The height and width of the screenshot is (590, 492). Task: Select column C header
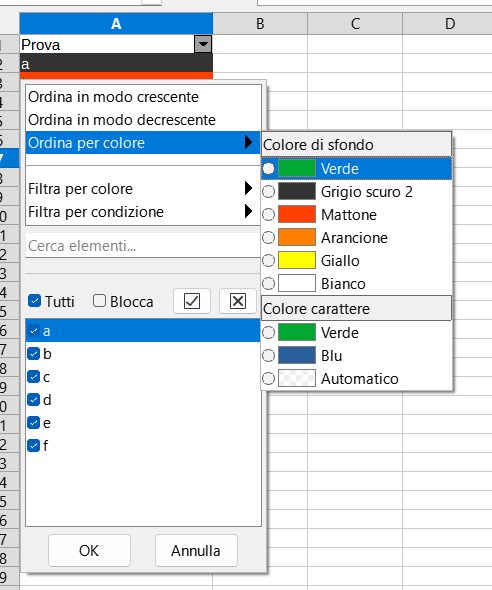pyautogui.click(x=355, y=23)
